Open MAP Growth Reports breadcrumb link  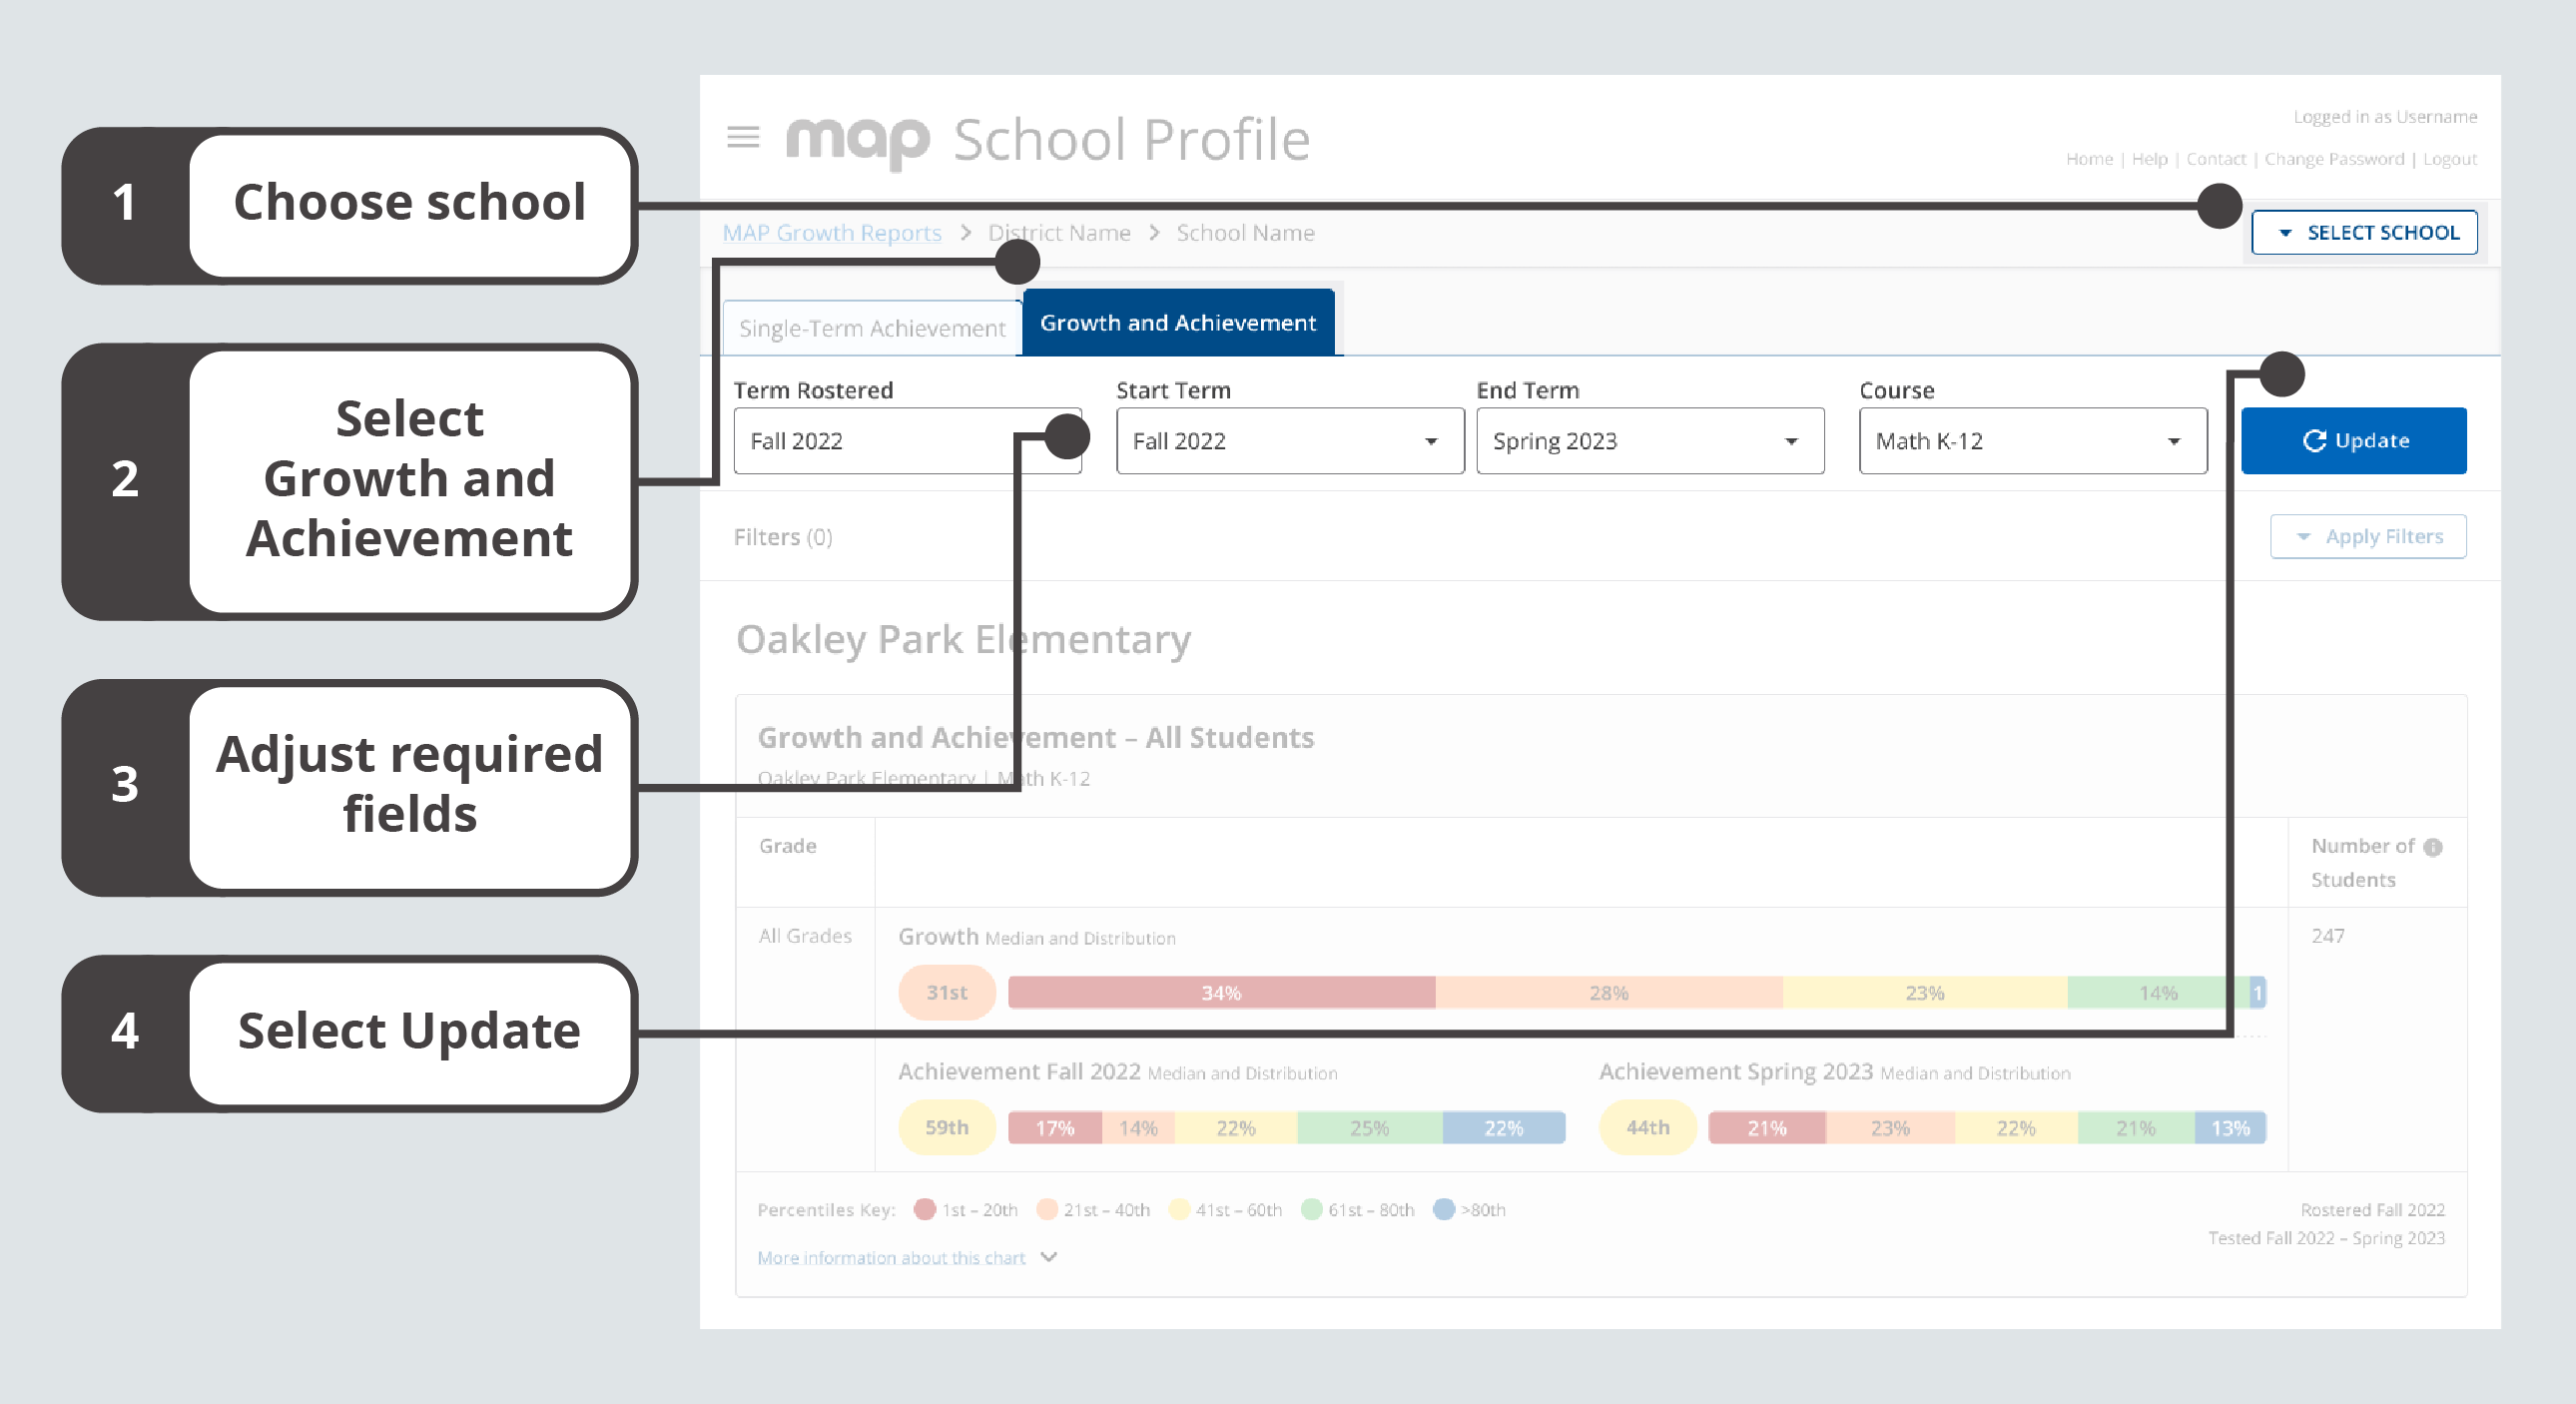tap(831, 232)
